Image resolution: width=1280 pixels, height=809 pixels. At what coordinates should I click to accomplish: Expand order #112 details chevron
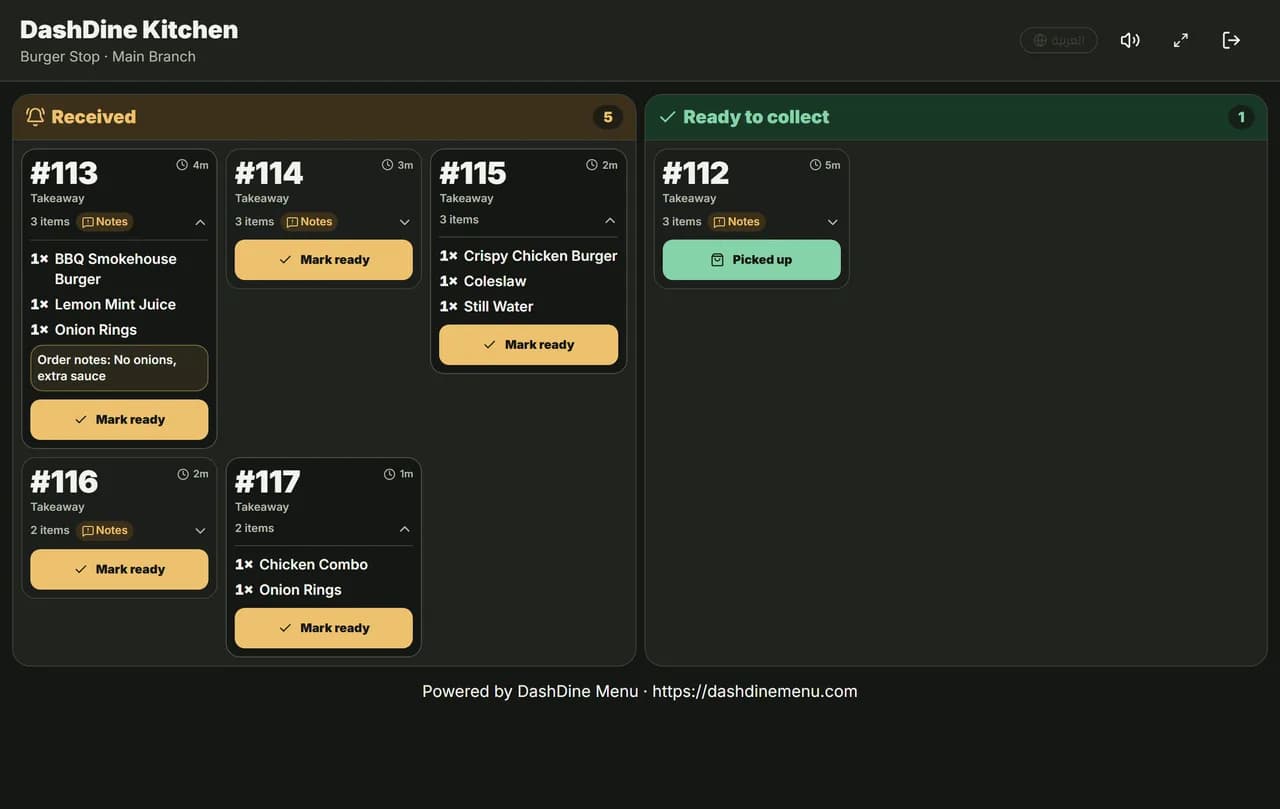pyautogui.click(x=833, y=222)
